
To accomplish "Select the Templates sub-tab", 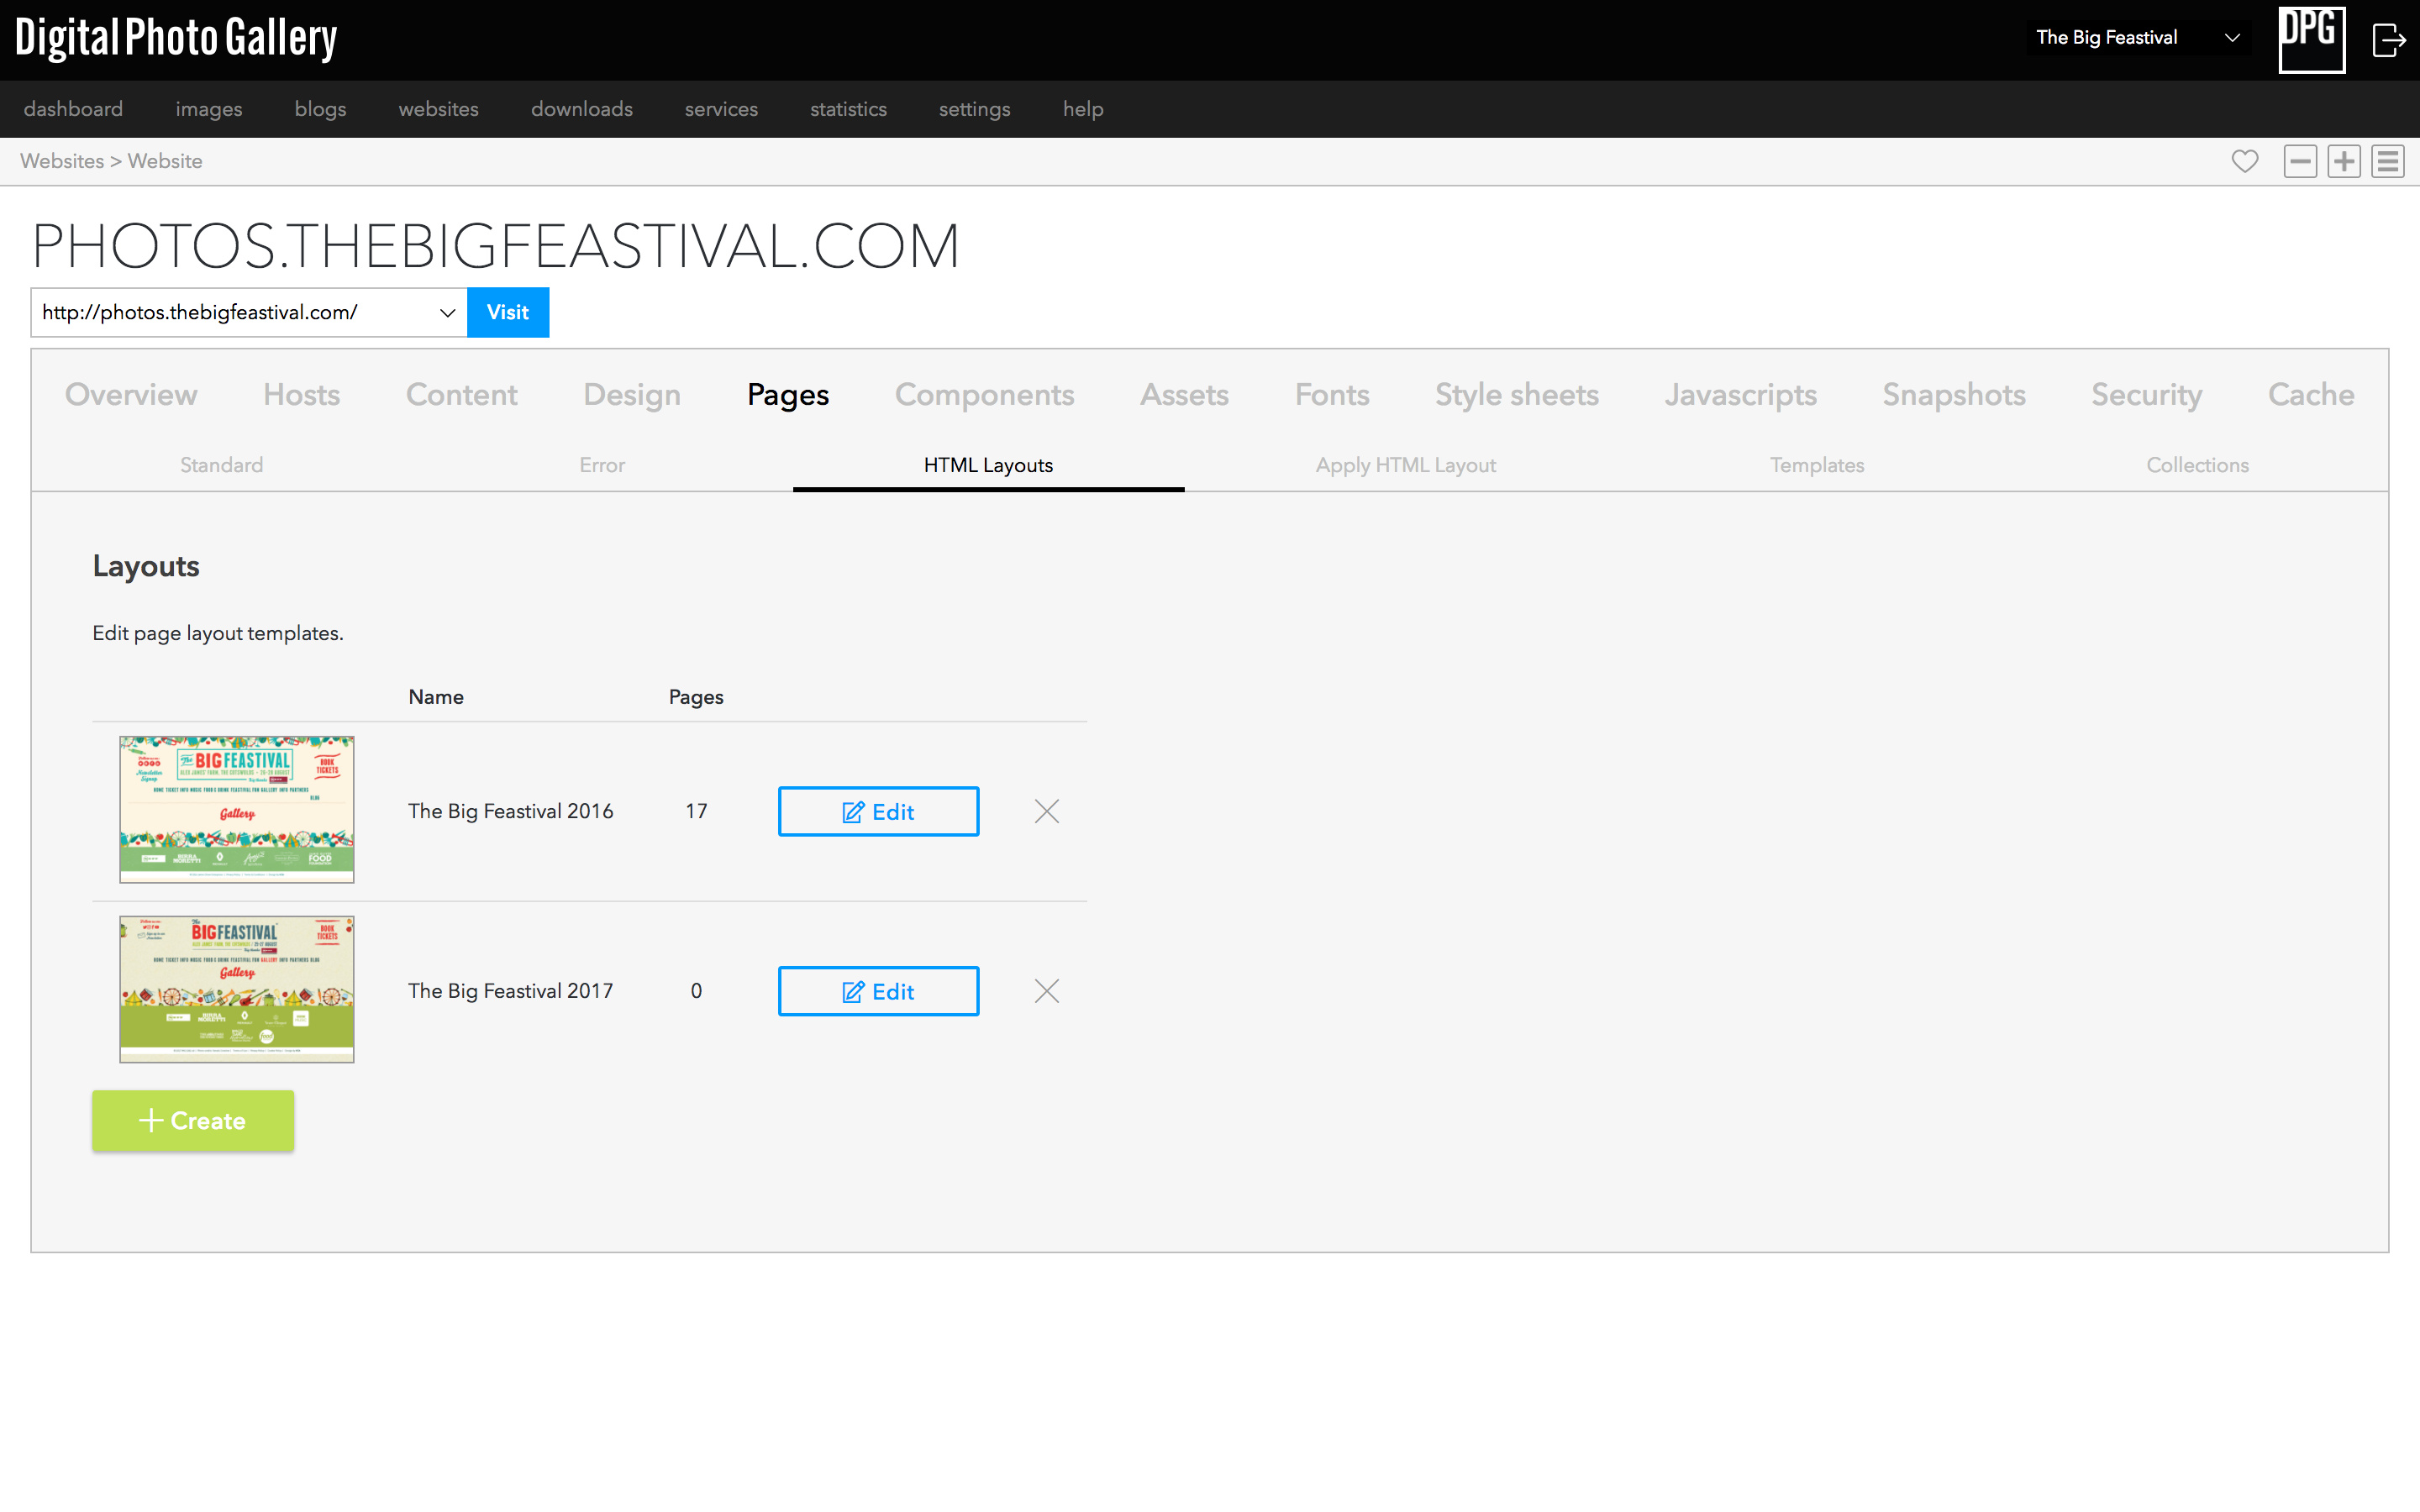I will (x=1817, y=465).
